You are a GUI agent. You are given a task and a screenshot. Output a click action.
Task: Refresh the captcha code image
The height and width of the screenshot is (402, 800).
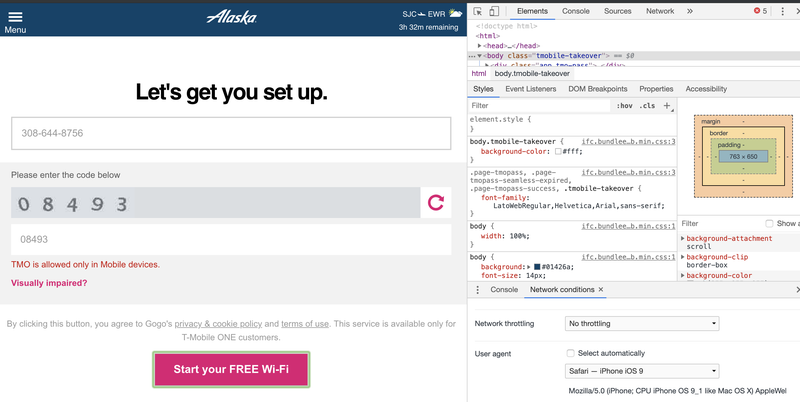(x=436, y=203)
